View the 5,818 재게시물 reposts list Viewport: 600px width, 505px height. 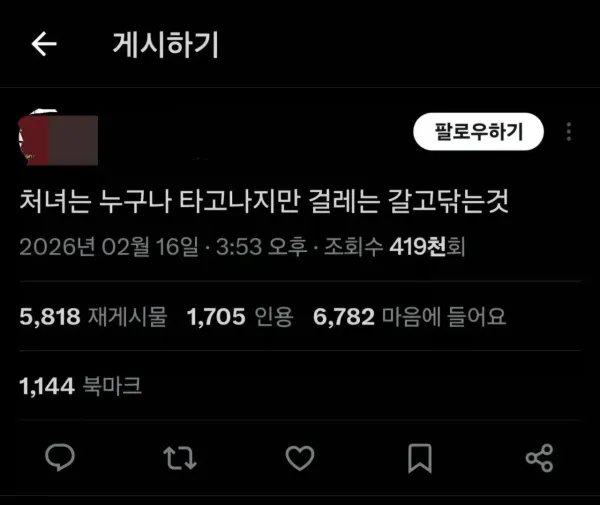coord(93,317)
